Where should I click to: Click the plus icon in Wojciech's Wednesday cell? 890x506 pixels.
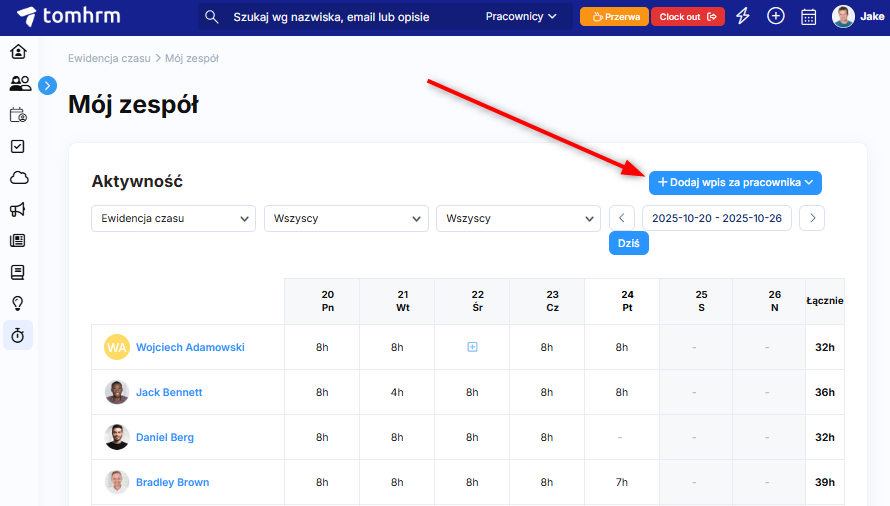472,347
